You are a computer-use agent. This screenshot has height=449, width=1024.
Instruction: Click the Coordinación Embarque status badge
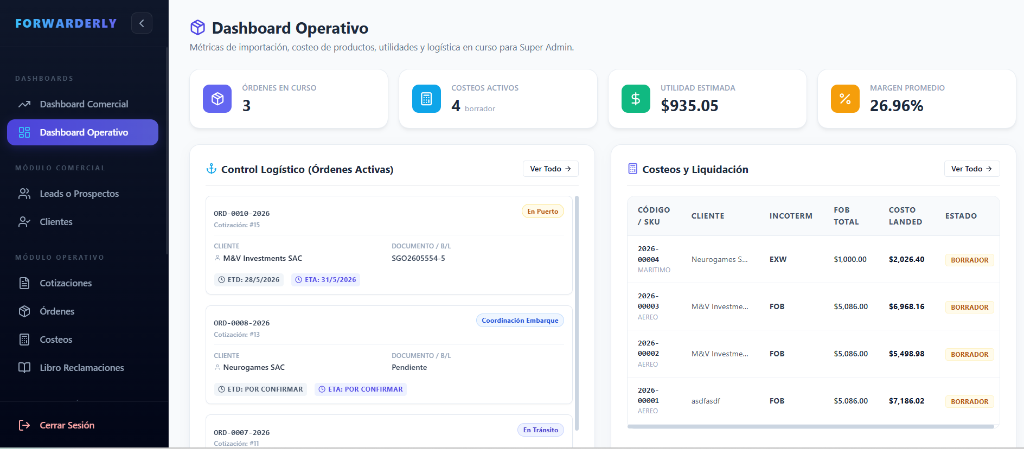coord(520,320)
